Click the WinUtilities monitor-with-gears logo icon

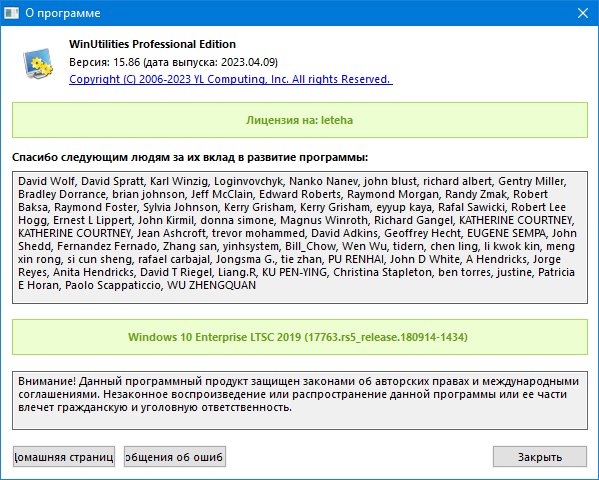(x=38, y=63)
